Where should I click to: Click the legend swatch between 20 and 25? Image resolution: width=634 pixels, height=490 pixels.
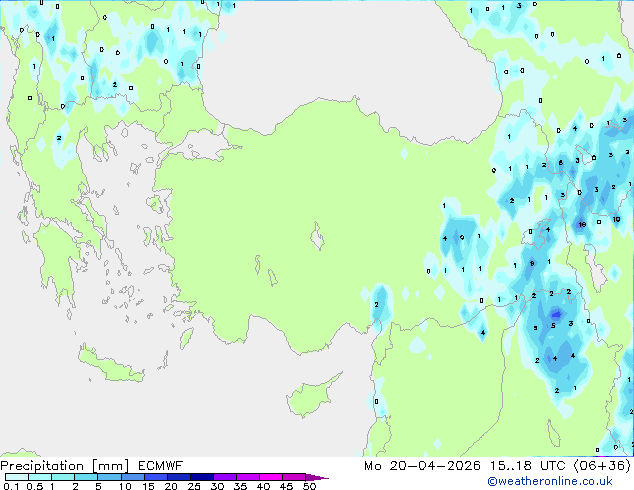pyautogui.click(x=179, y=477)
